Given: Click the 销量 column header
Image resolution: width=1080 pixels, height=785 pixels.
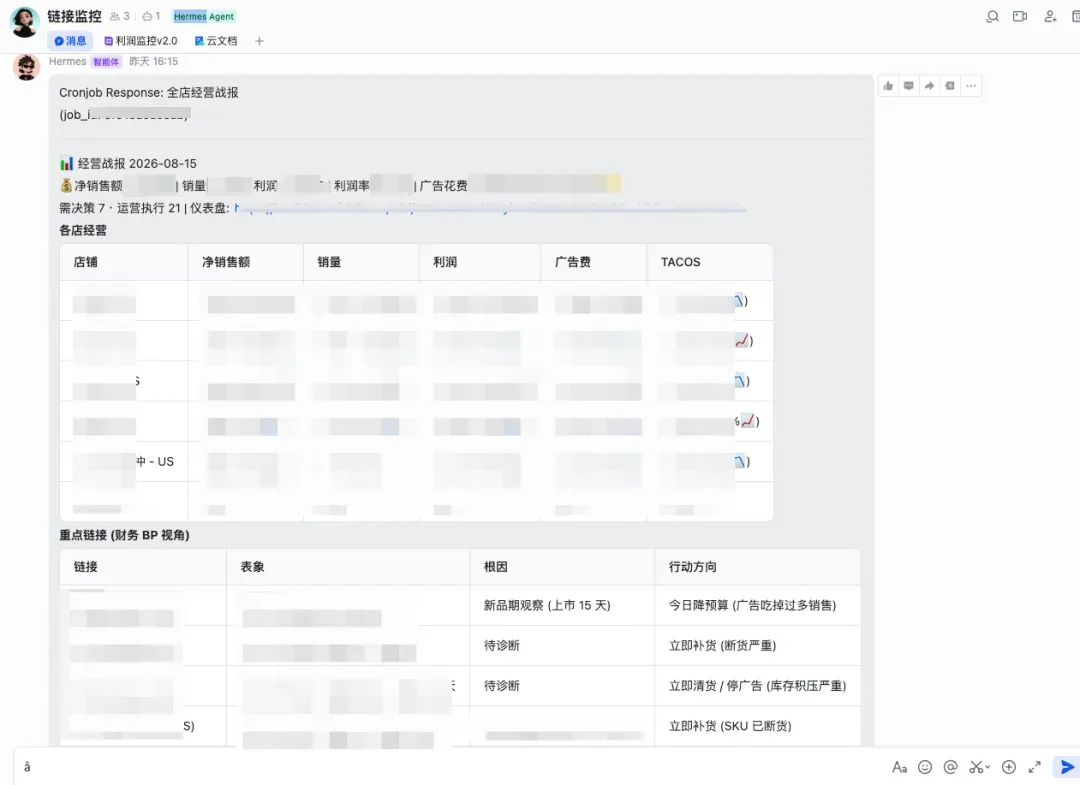Looking at the screenshot, I should [329, 262].
